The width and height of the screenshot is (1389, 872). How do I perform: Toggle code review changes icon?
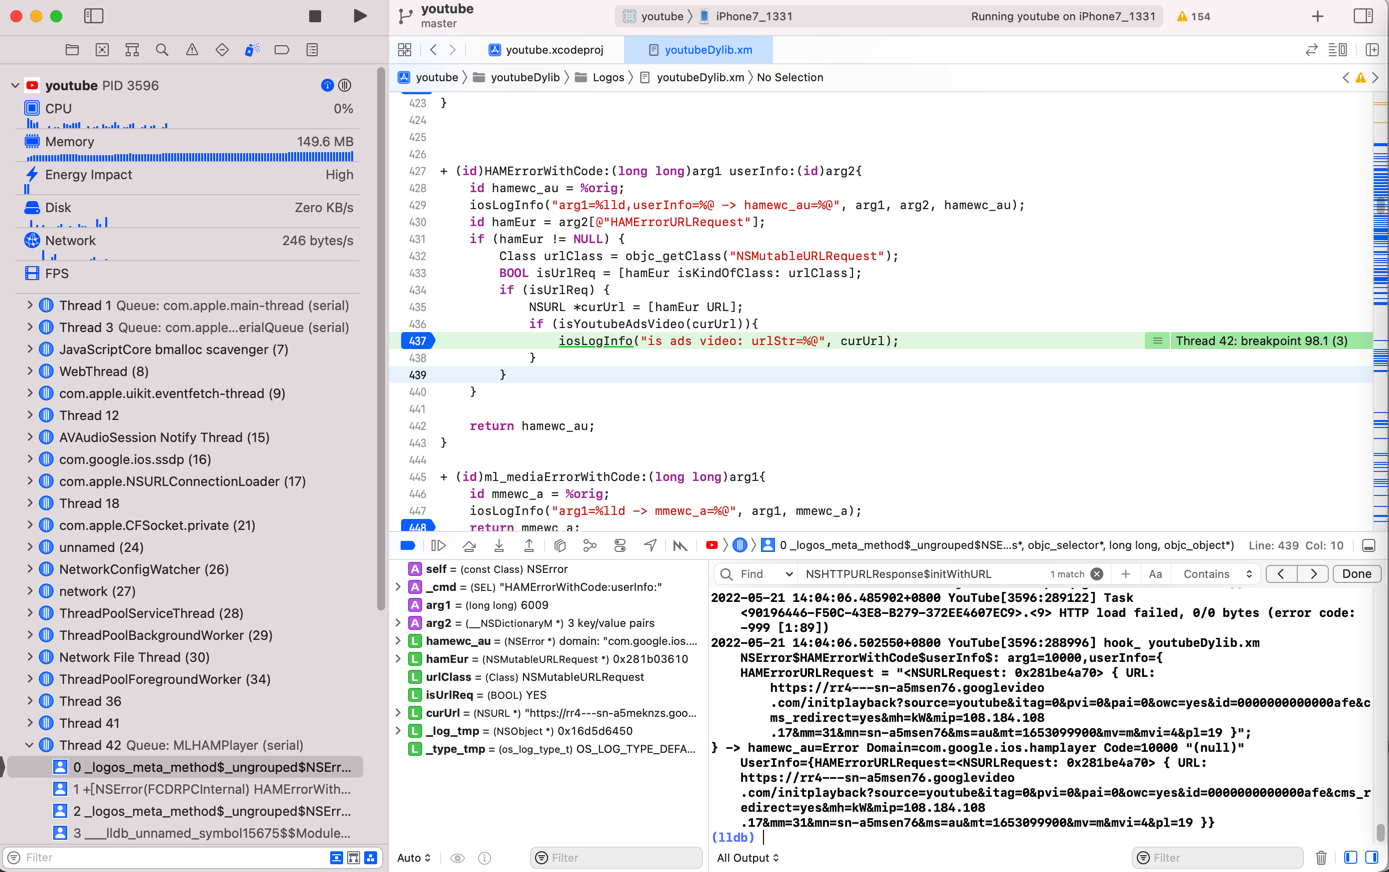(x=1311, y=50)
